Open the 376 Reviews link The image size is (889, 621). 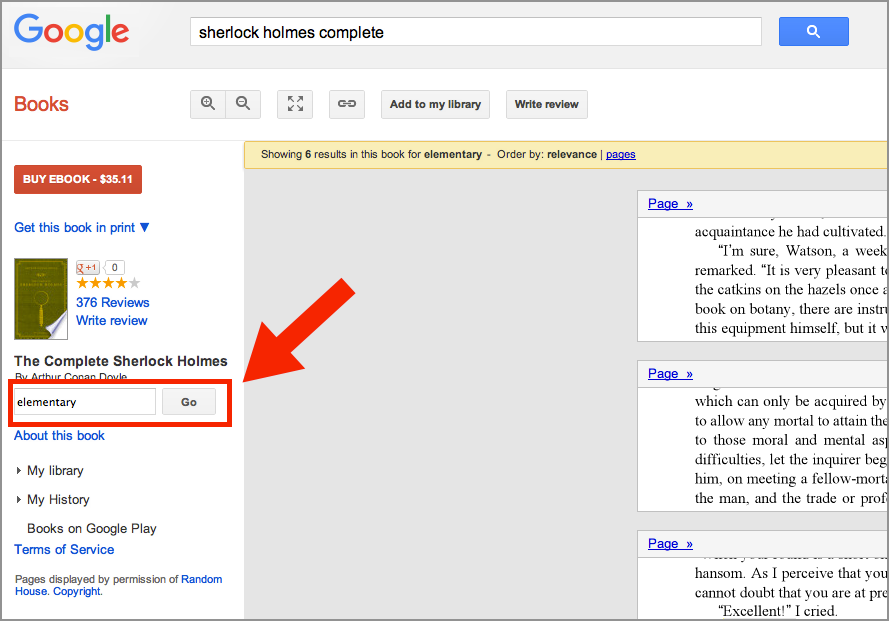point(113,302)
